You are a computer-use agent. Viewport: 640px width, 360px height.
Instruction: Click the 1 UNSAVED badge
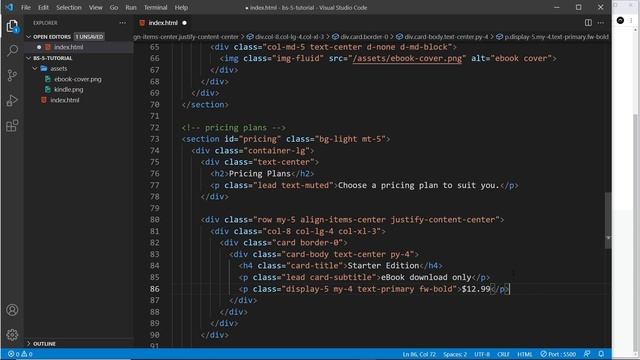(x=89, y=37)
